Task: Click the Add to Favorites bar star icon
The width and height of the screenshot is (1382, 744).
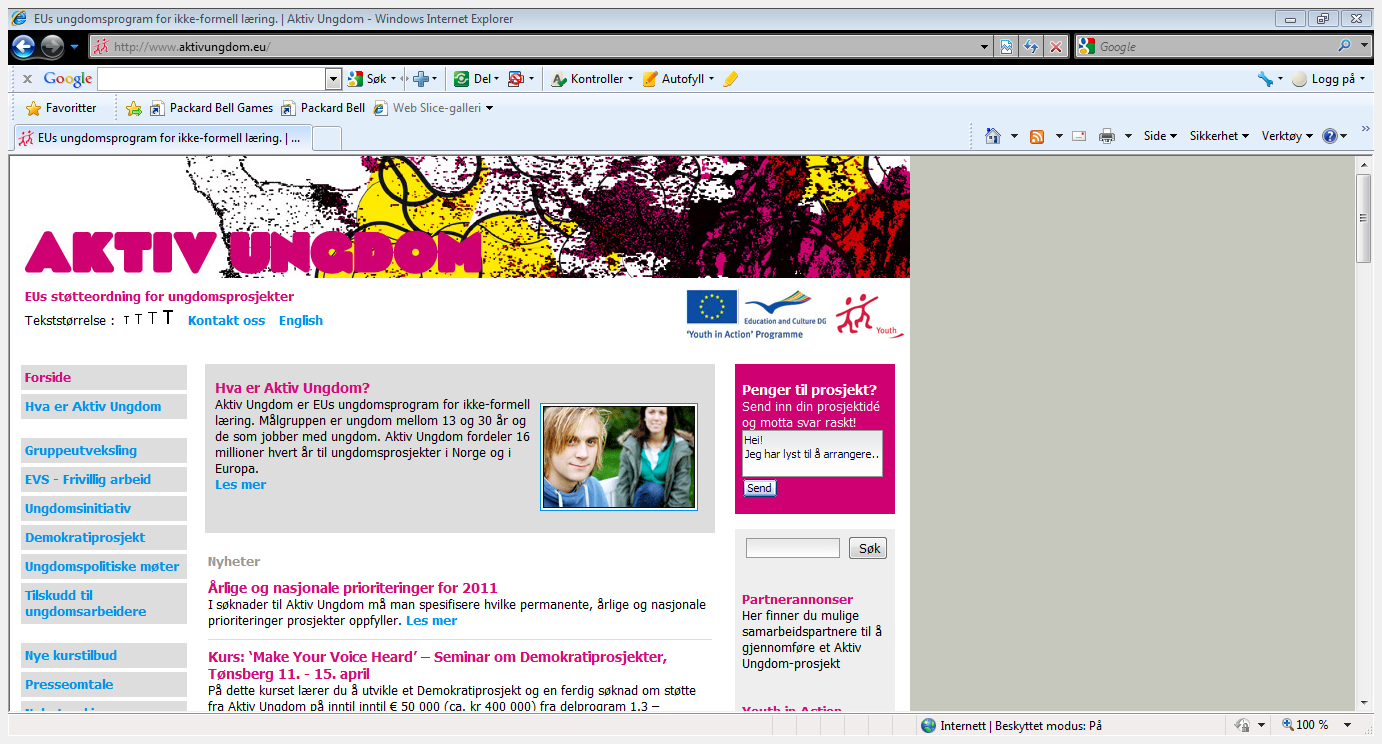Action: point(133,108)
